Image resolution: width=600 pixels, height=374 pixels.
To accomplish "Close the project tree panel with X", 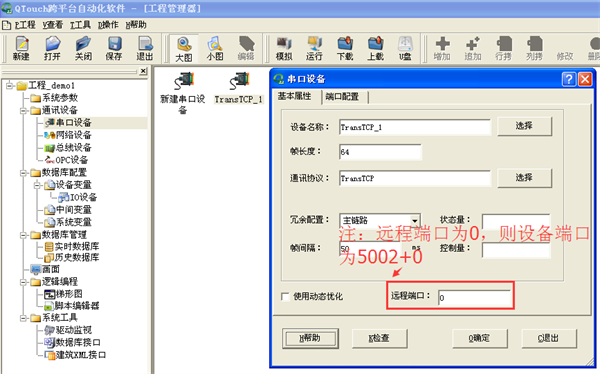I will (x=143, y=71).
